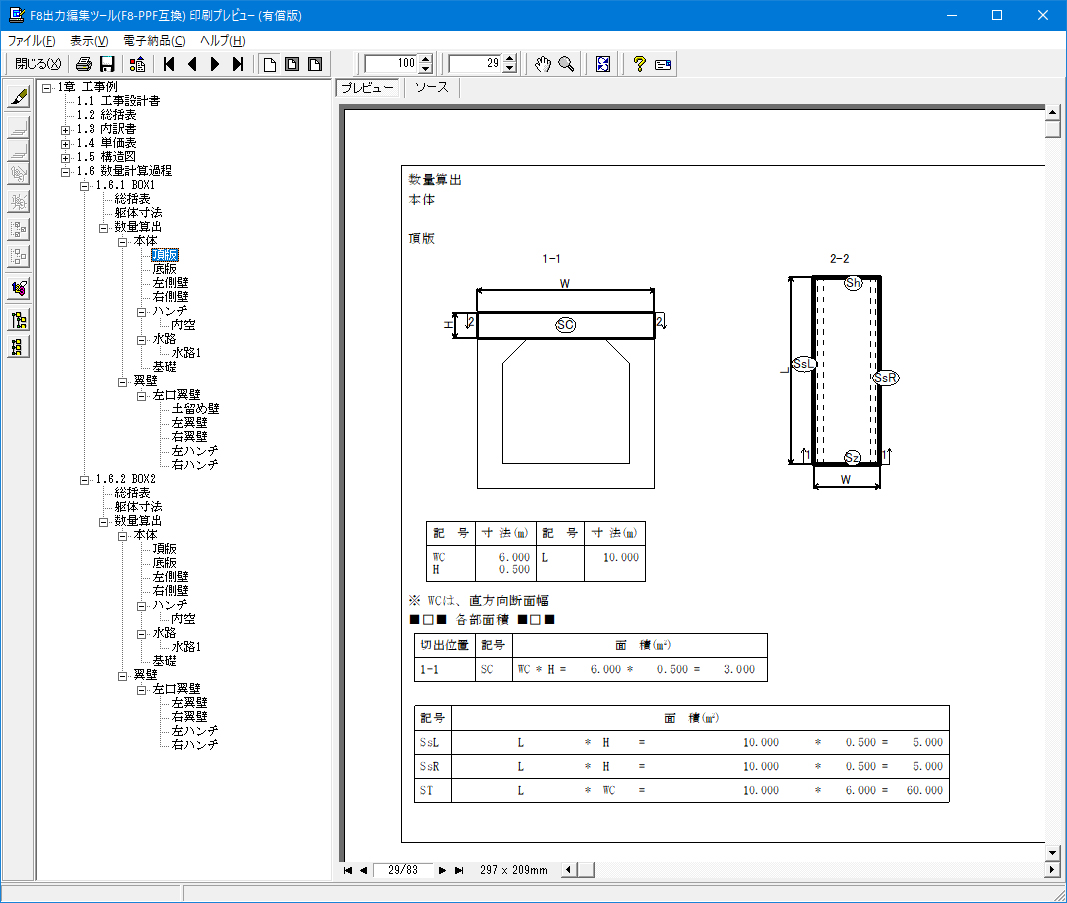The height and width of the screenshot is (903, 1067).
Task: Jump to last page toolbar arrow
Action: tap(237, 64)
